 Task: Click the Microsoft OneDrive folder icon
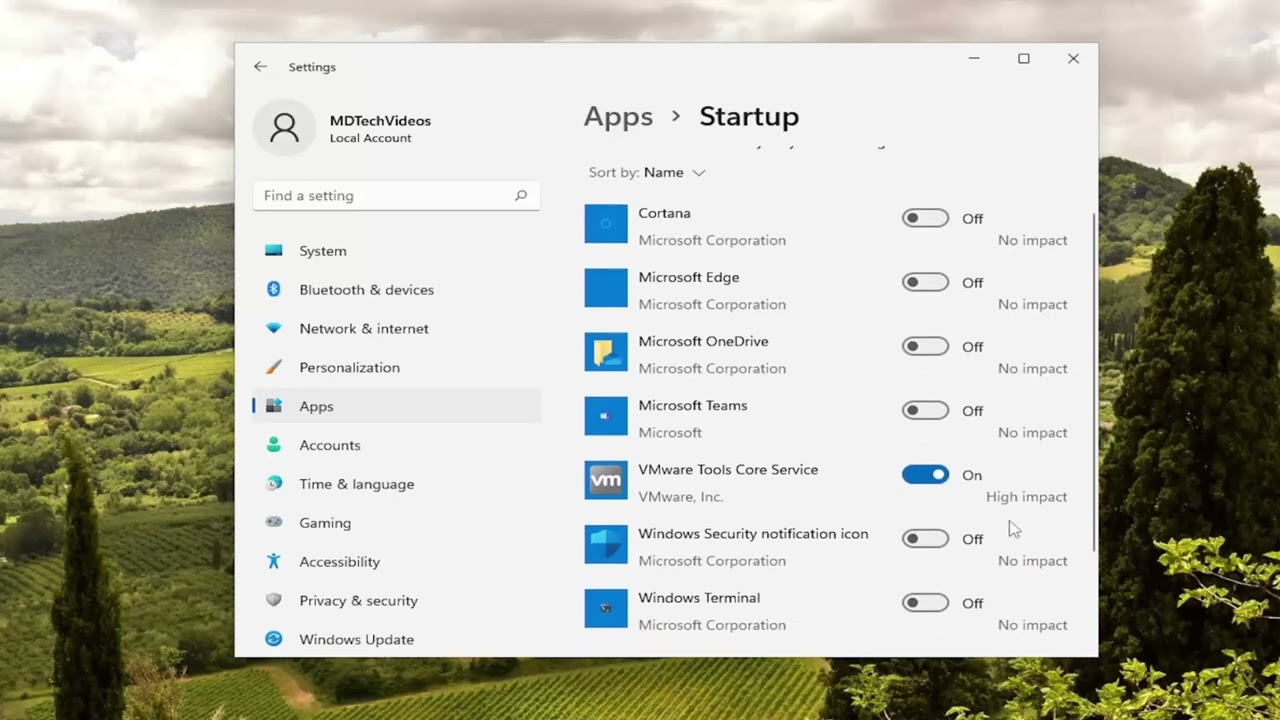coord(606,353)
